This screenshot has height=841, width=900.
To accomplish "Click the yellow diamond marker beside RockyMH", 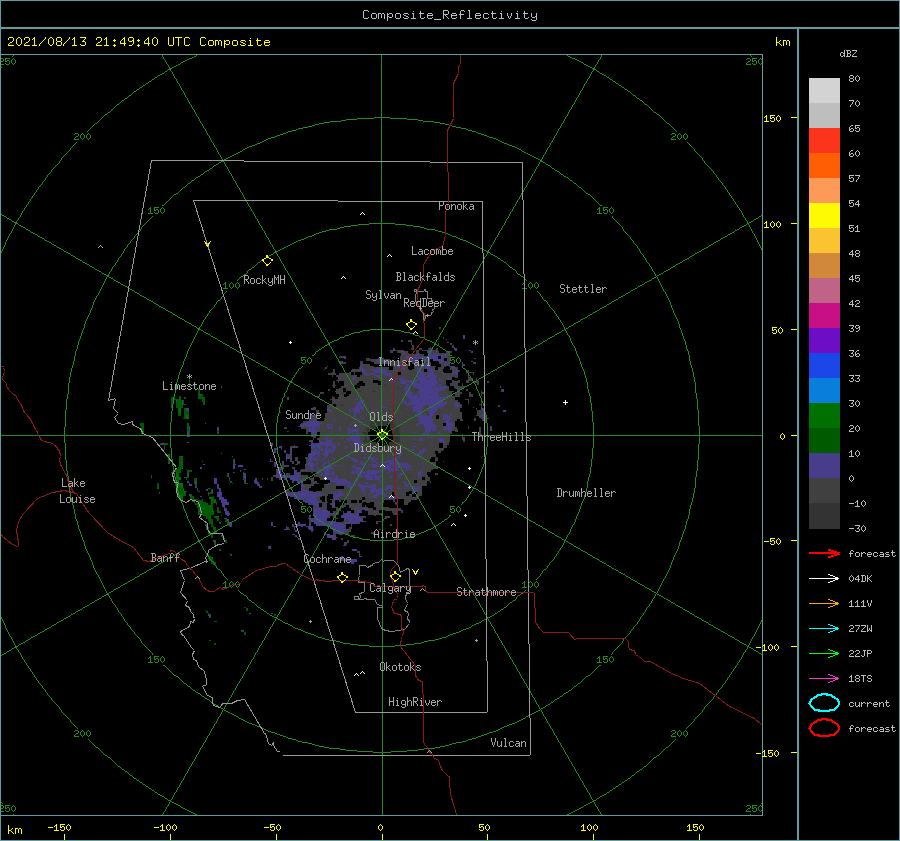I will tap(267, 261).
